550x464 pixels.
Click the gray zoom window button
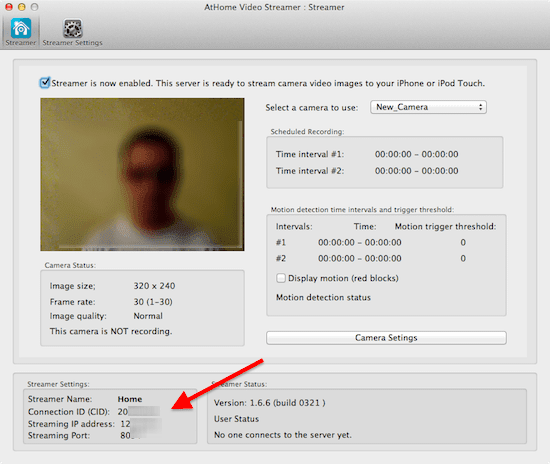34,7
